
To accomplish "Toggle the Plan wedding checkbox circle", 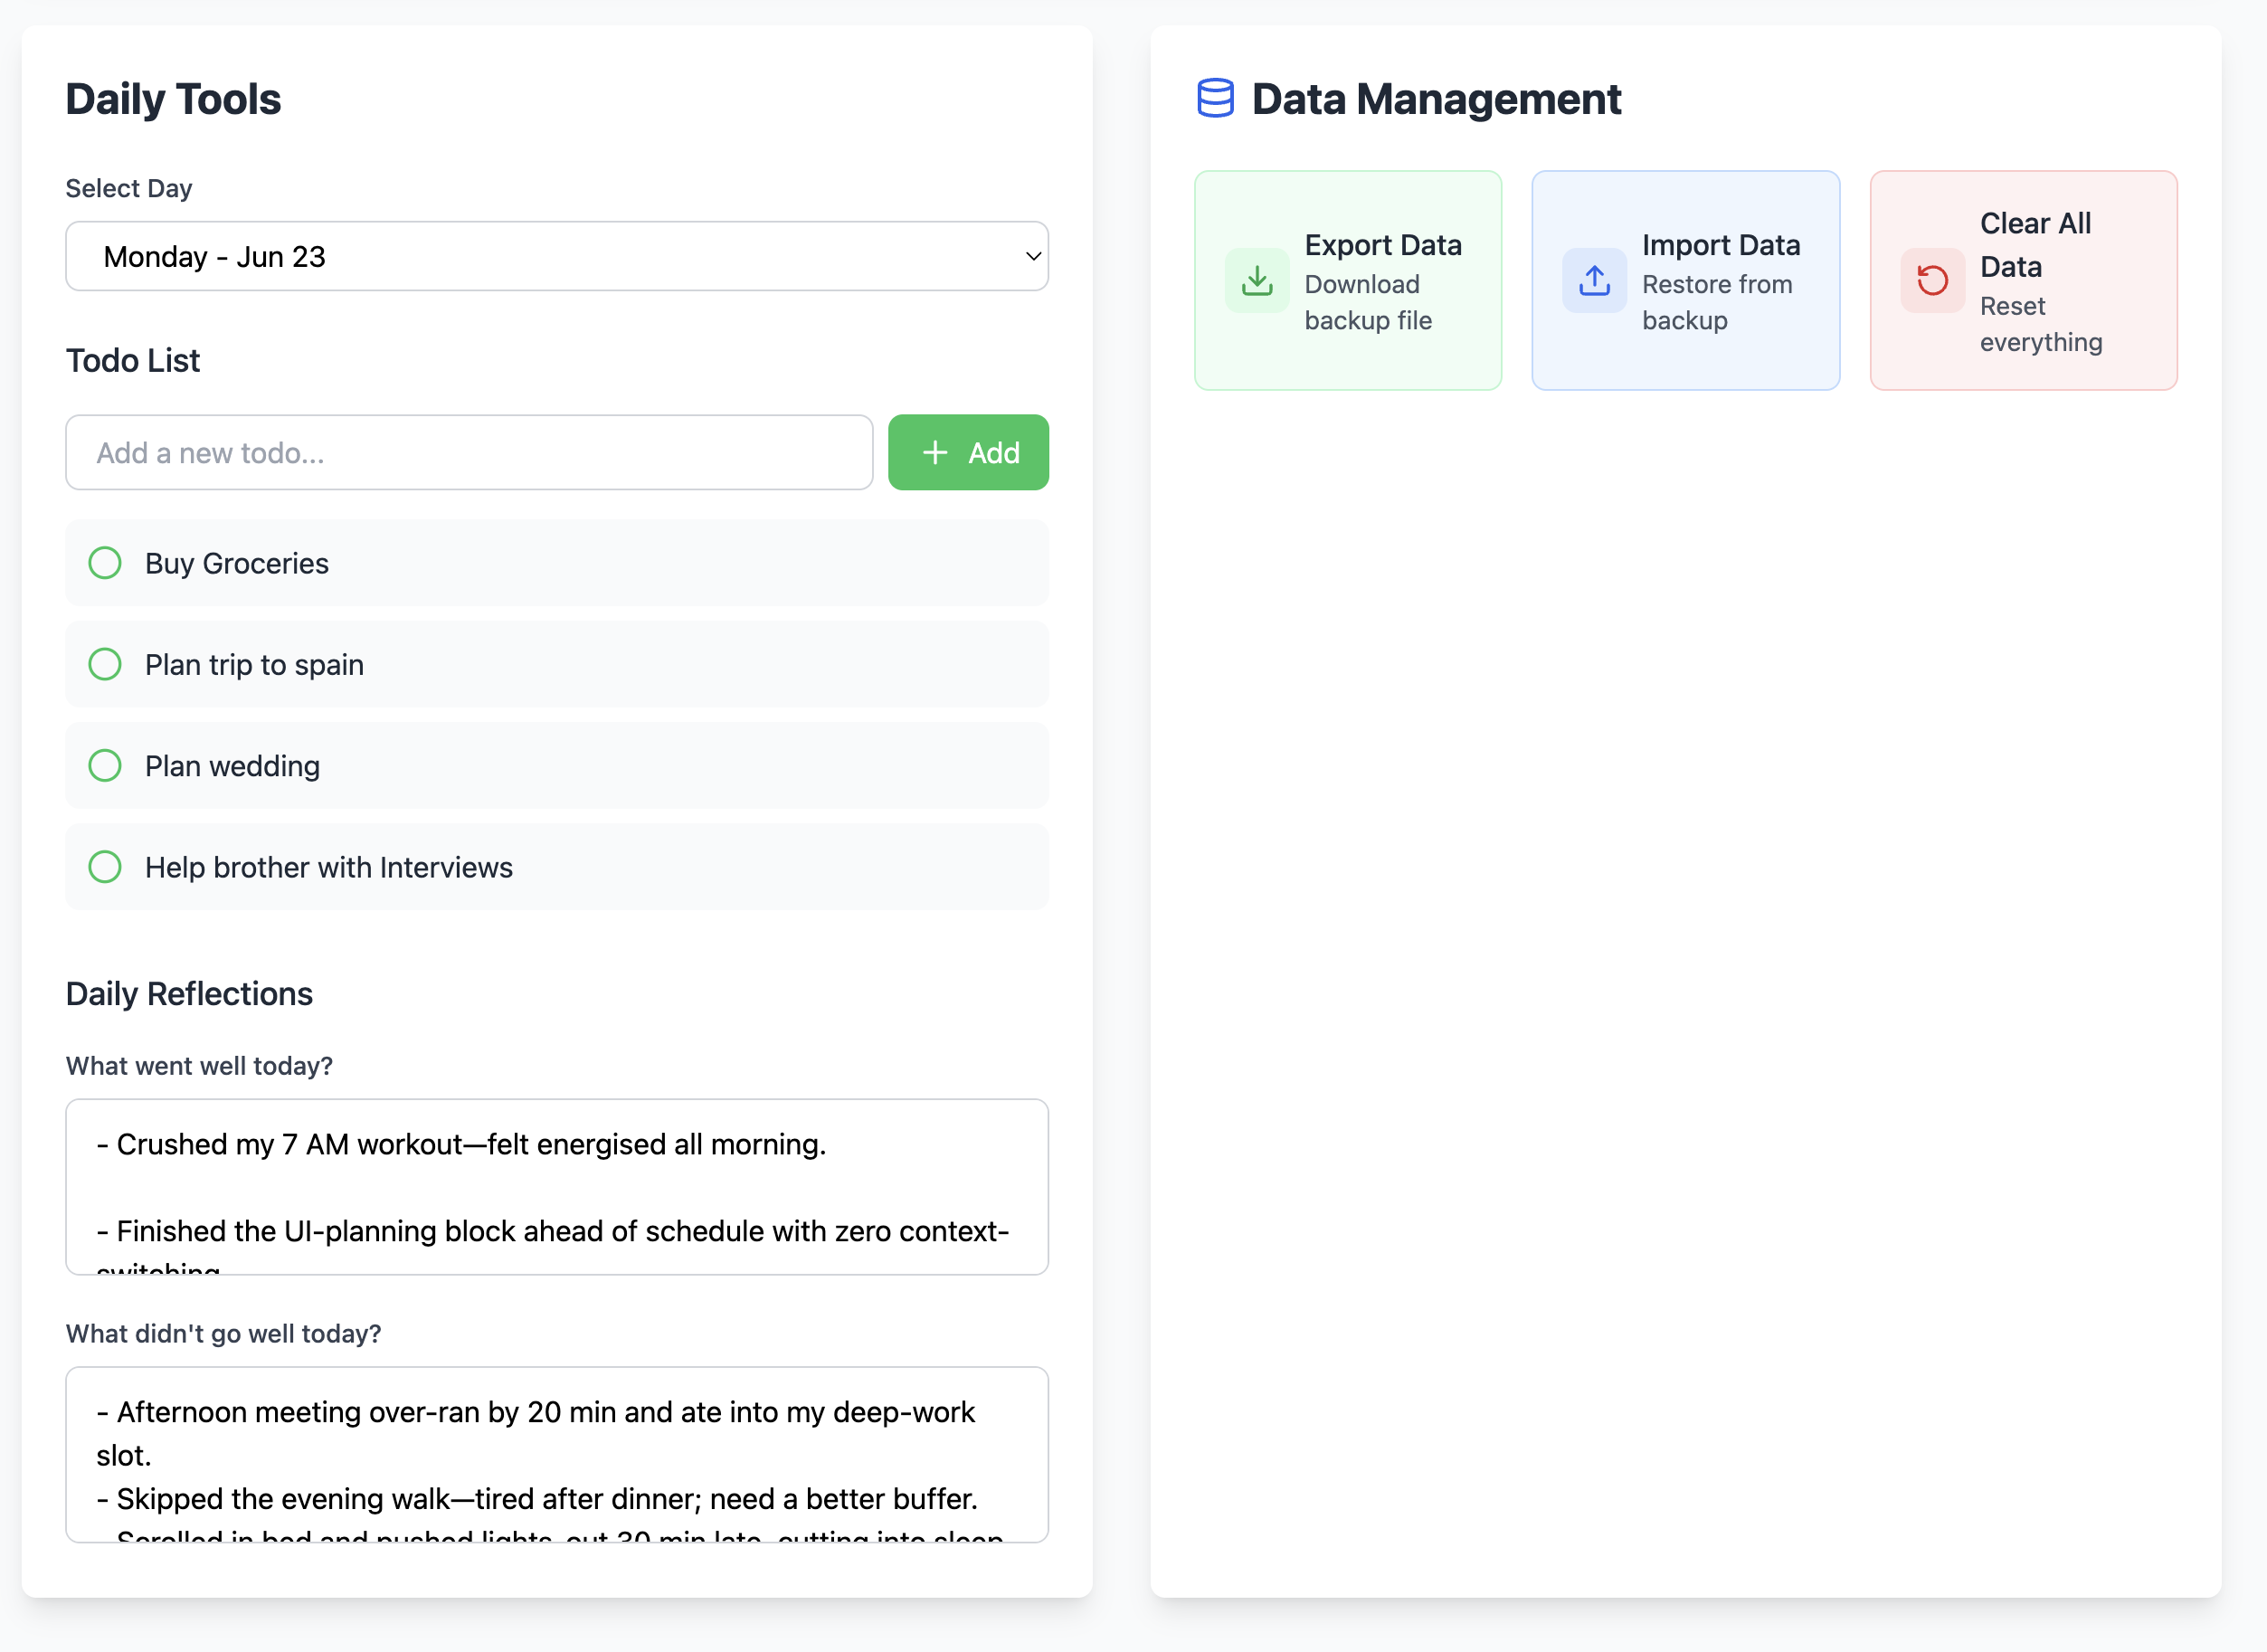I will (105, 766).
